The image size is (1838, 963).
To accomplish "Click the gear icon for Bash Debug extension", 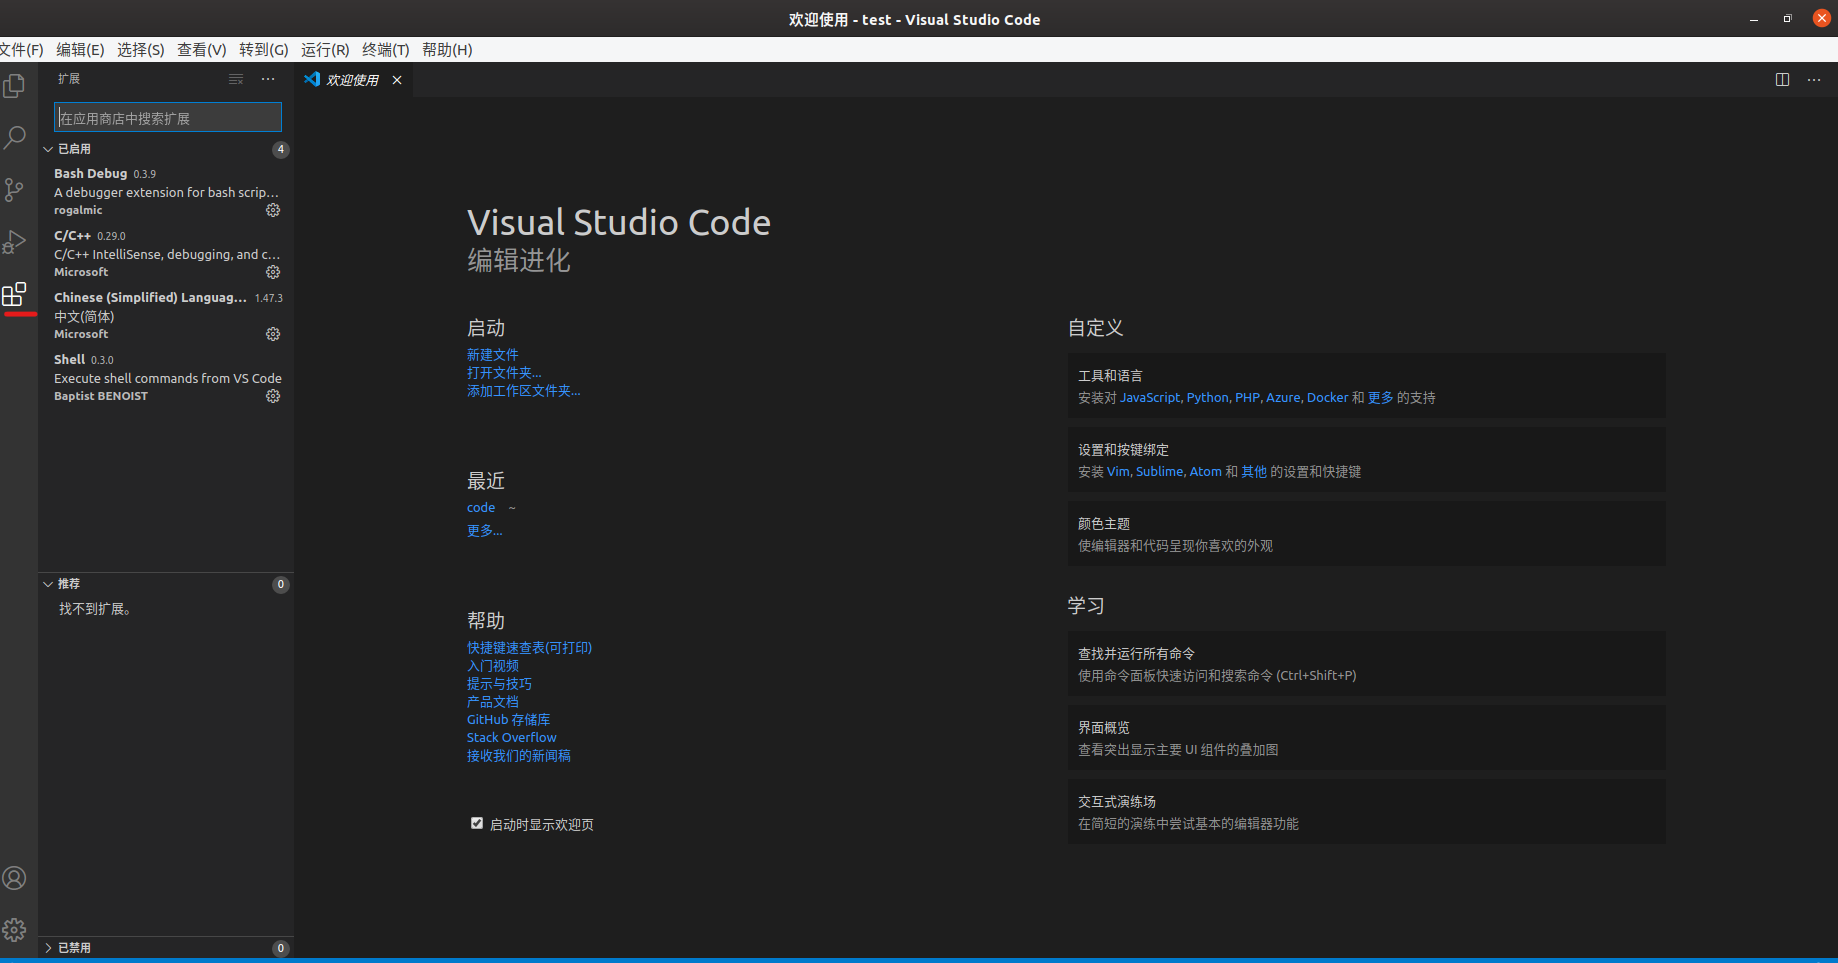I will 273,210.
